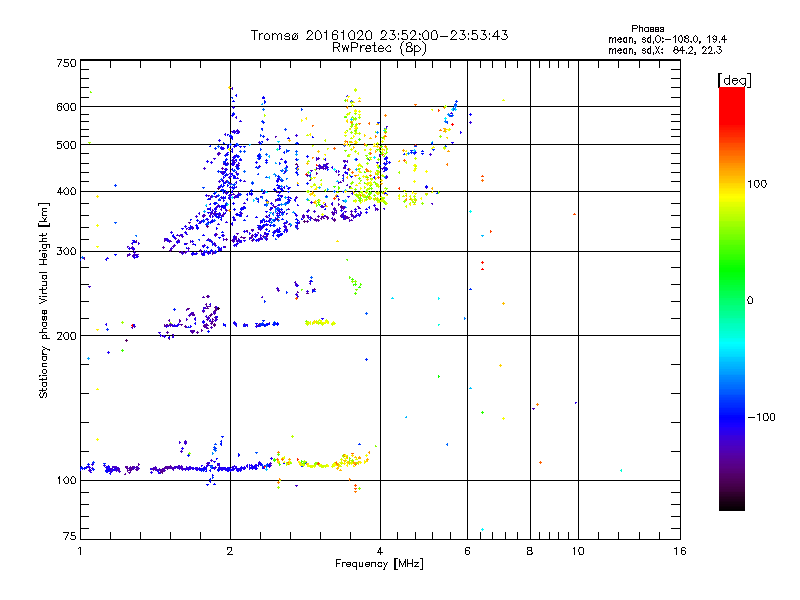Click x-axis tick label '16'
This screenshot has height=600, width=800.
pyautogui.click(x=680, y=551)
